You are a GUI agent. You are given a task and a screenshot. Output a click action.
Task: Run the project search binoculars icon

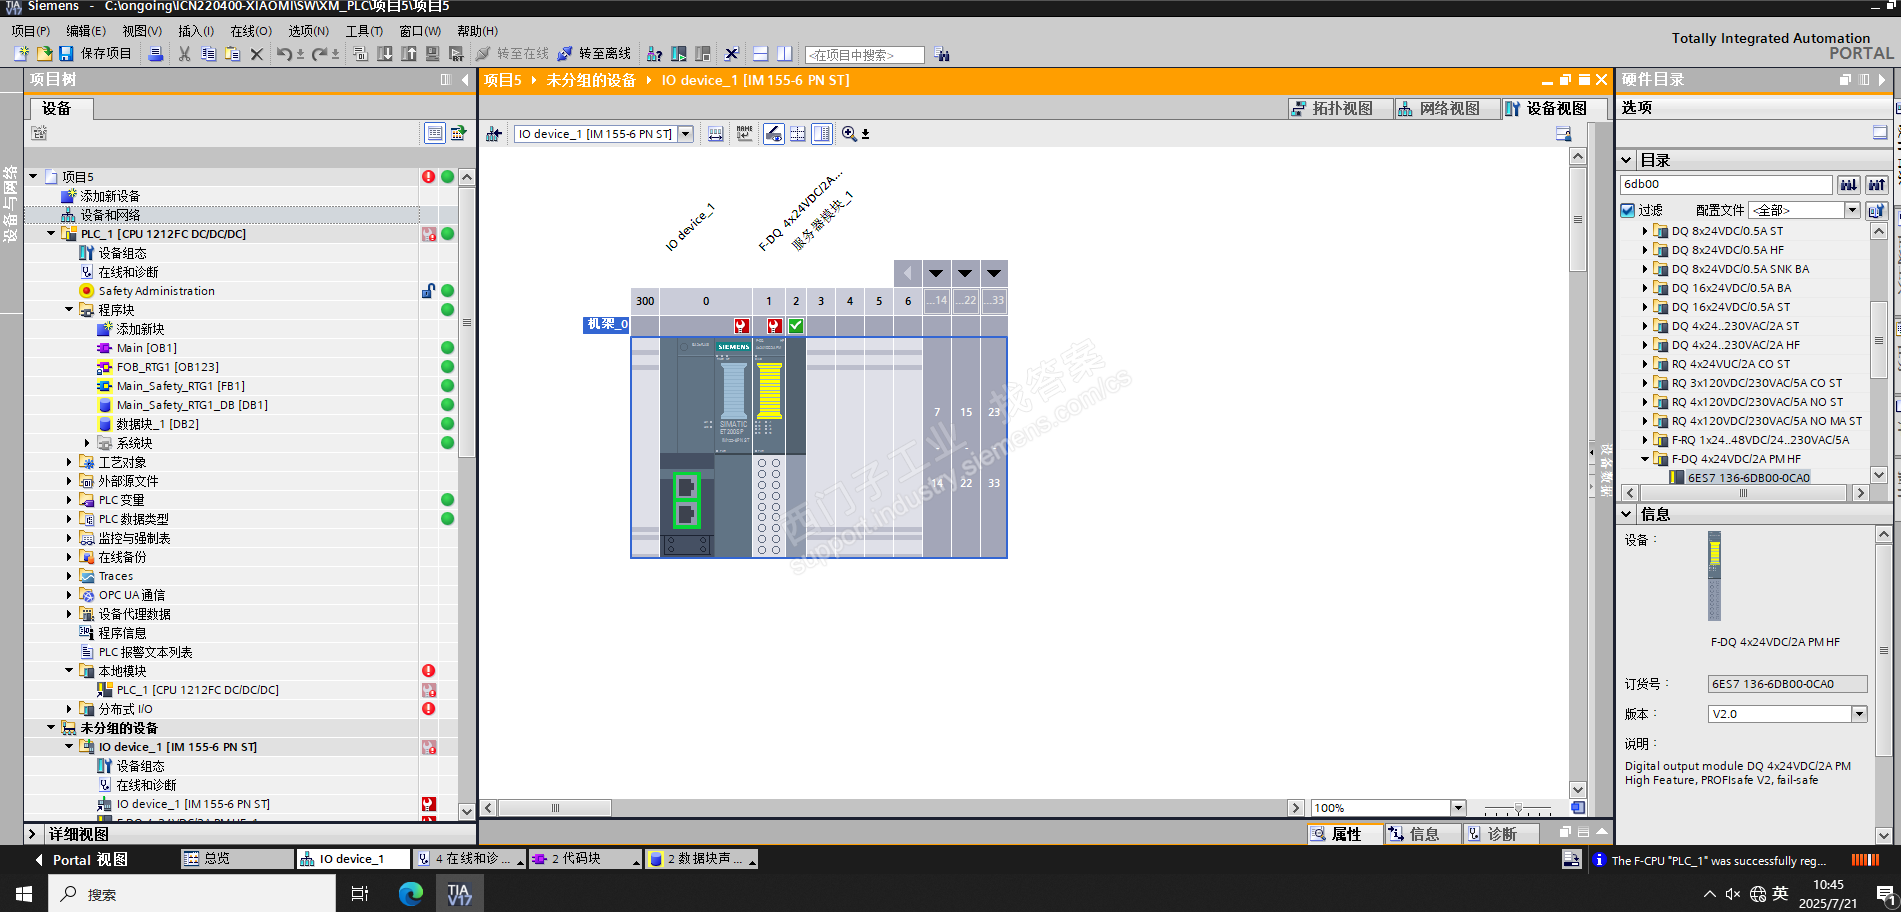[942, 55]
